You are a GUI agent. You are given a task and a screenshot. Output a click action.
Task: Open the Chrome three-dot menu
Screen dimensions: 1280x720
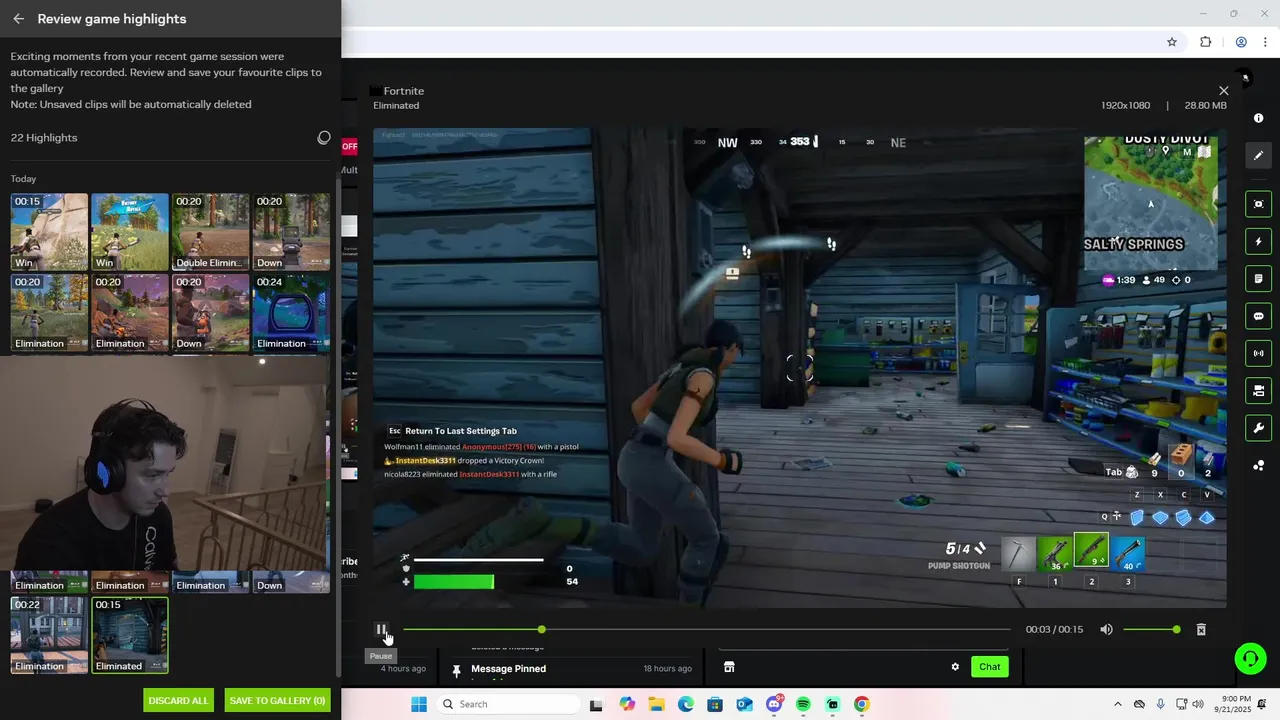(1265, 42)
